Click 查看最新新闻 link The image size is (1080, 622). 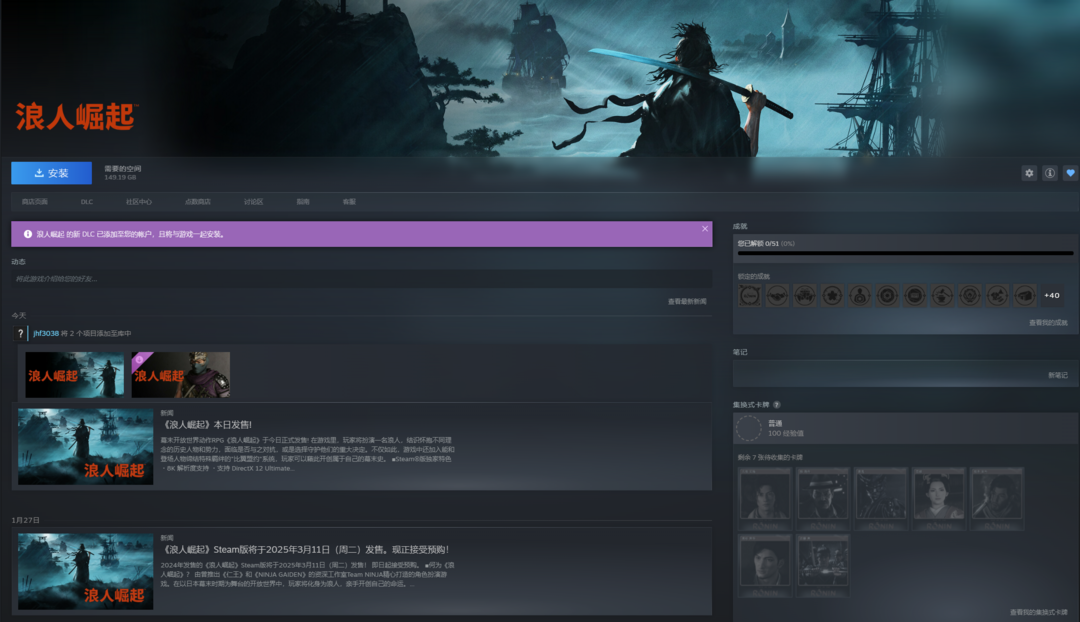coord(687,302)
